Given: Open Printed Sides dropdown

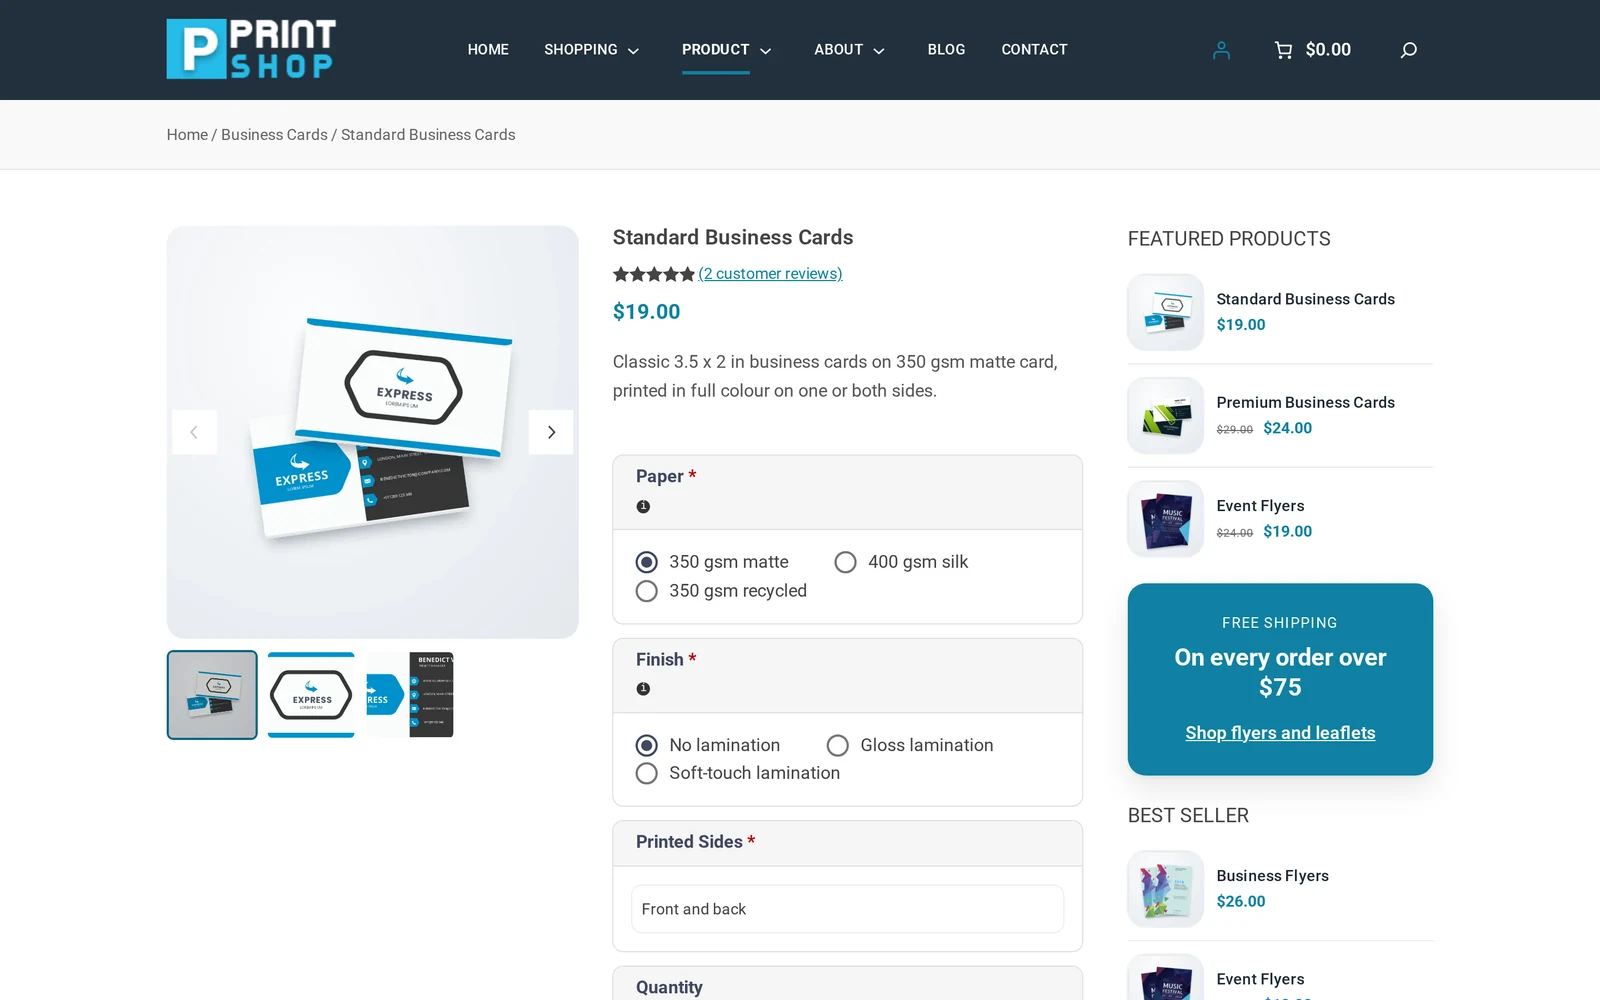Looking at the screenshot, I should pos(847,909).
